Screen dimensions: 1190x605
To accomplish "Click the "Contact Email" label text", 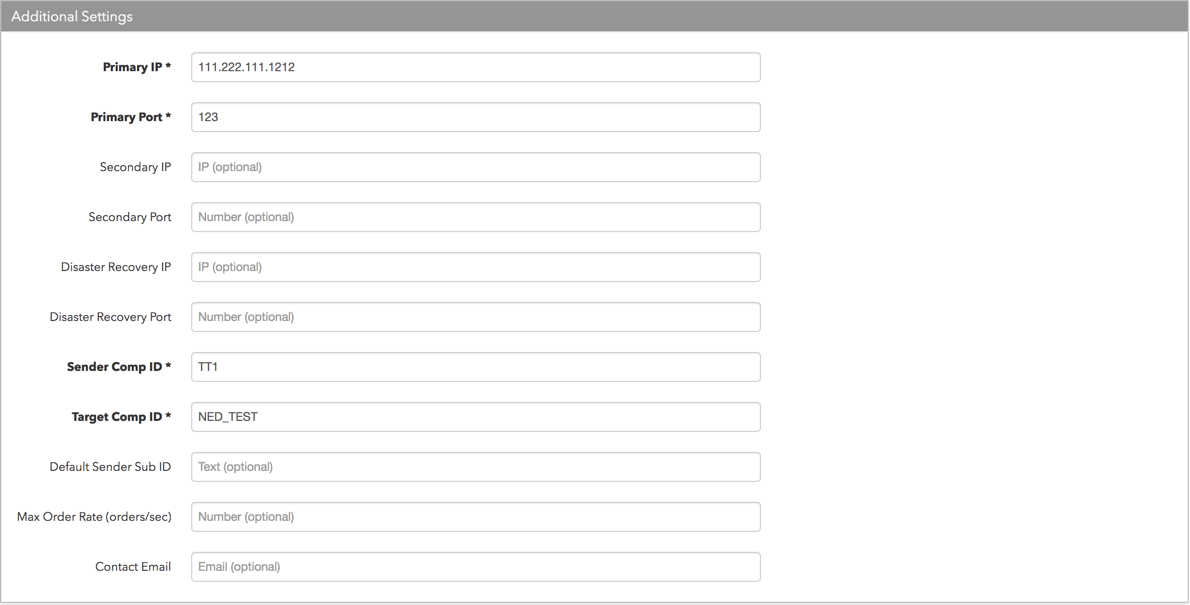I will click(133, 567).
